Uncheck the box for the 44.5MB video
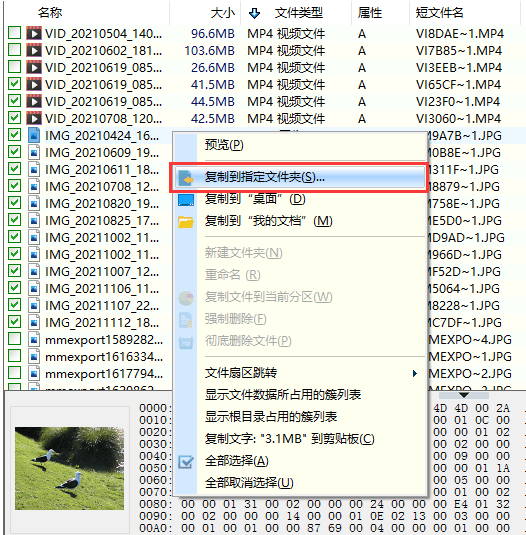 (15, 101)
